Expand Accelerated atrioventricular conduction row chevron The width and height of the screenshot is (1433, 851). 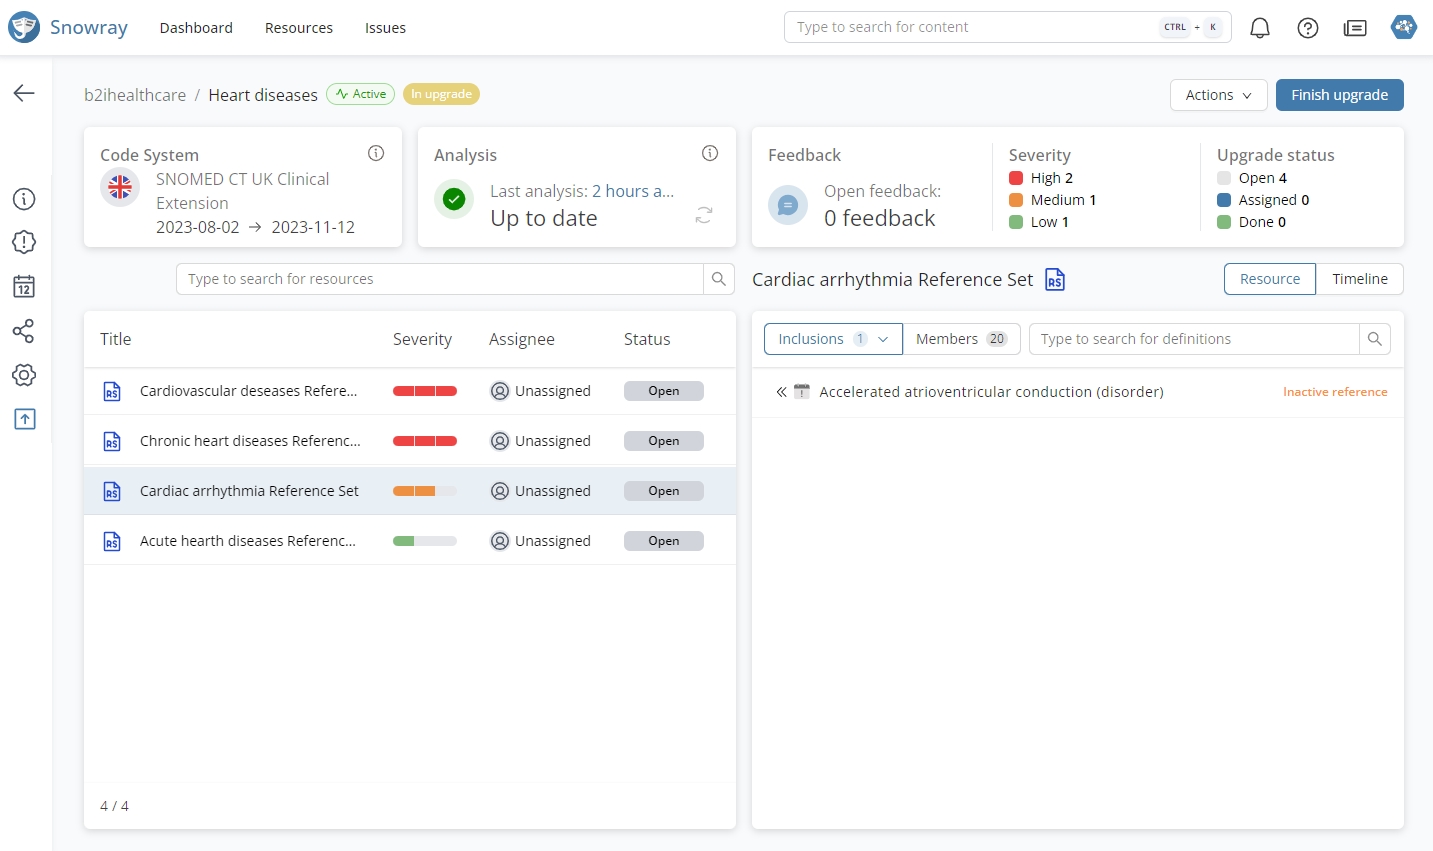[x=781, y=392]
